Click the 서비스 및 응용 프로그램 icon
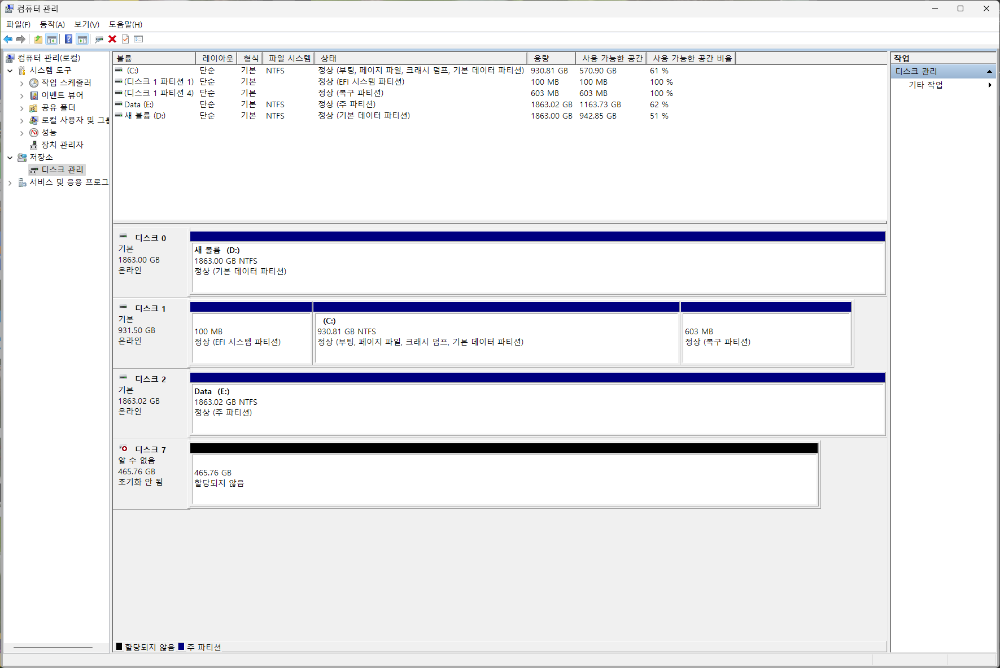Screen dimensions: 1000x668 coord(22,182)
